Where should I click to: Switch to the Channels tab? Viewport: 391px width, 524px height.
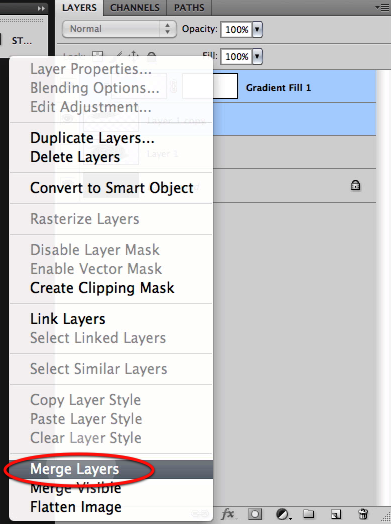coord(135,8)
